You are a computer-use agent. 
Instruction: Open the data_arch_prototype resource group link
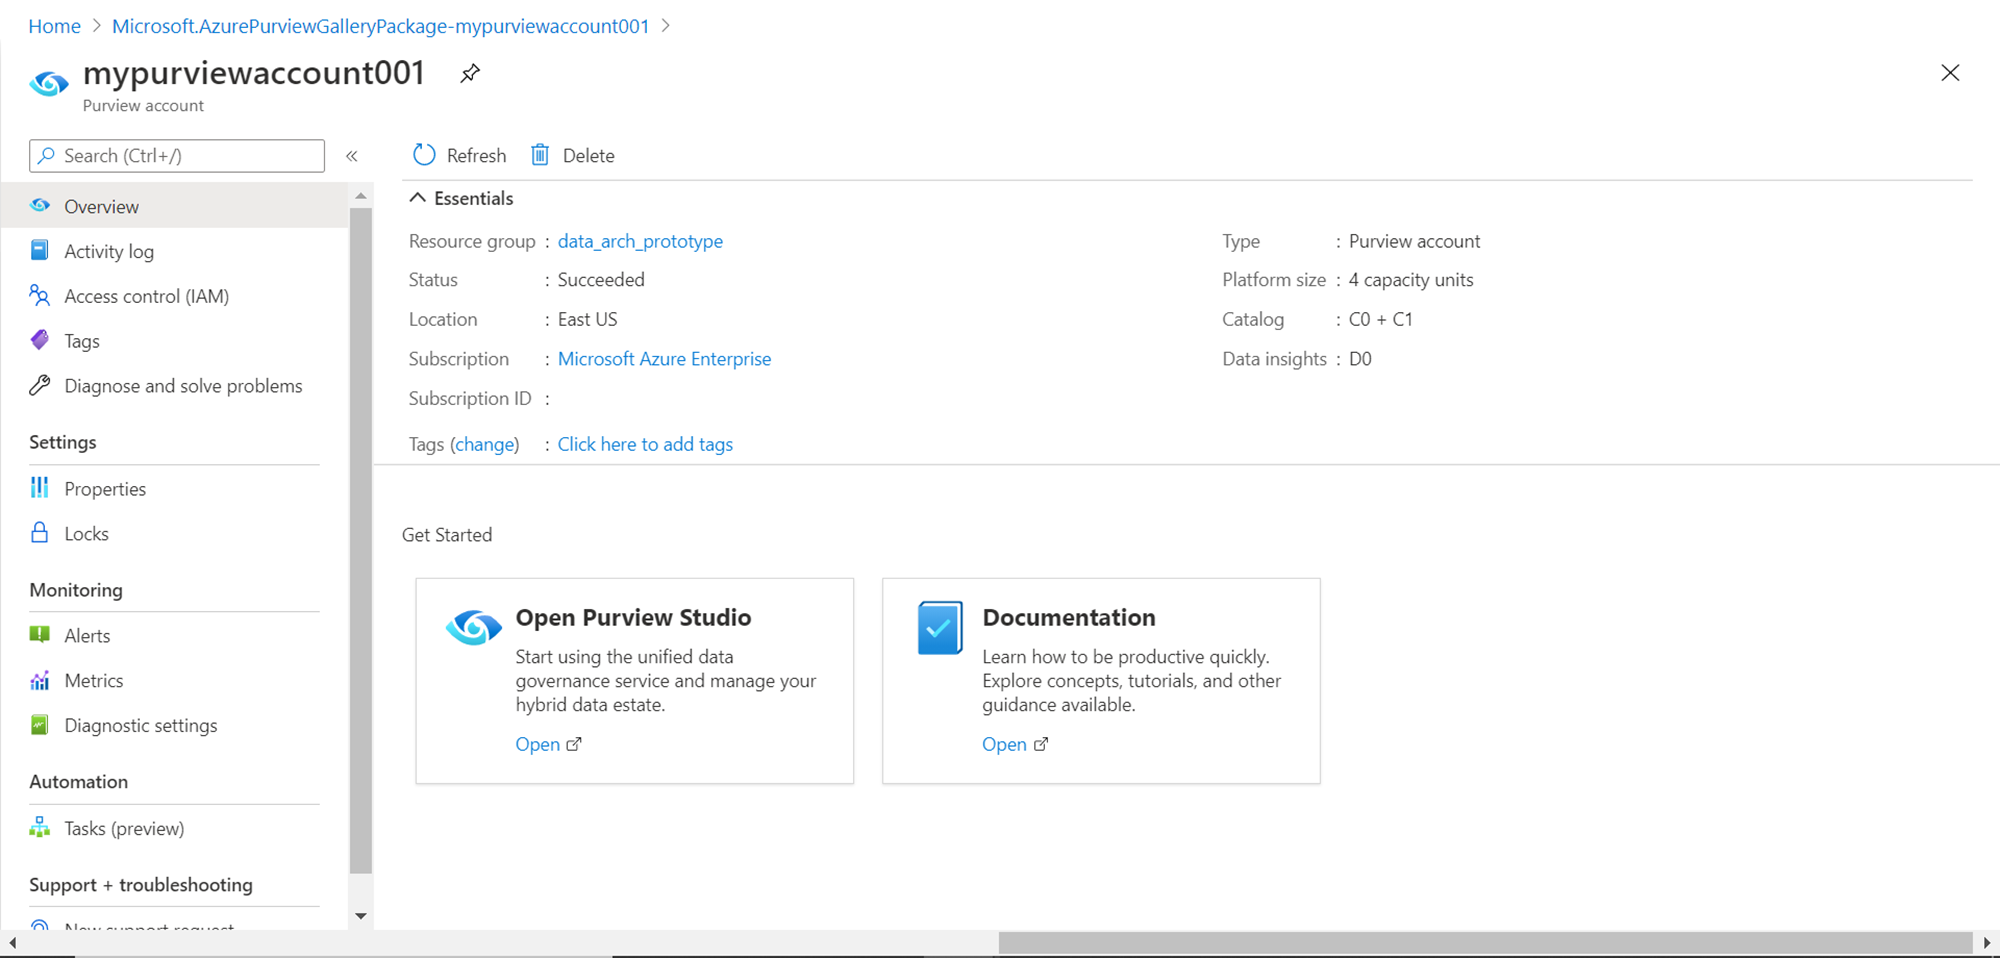640,241
